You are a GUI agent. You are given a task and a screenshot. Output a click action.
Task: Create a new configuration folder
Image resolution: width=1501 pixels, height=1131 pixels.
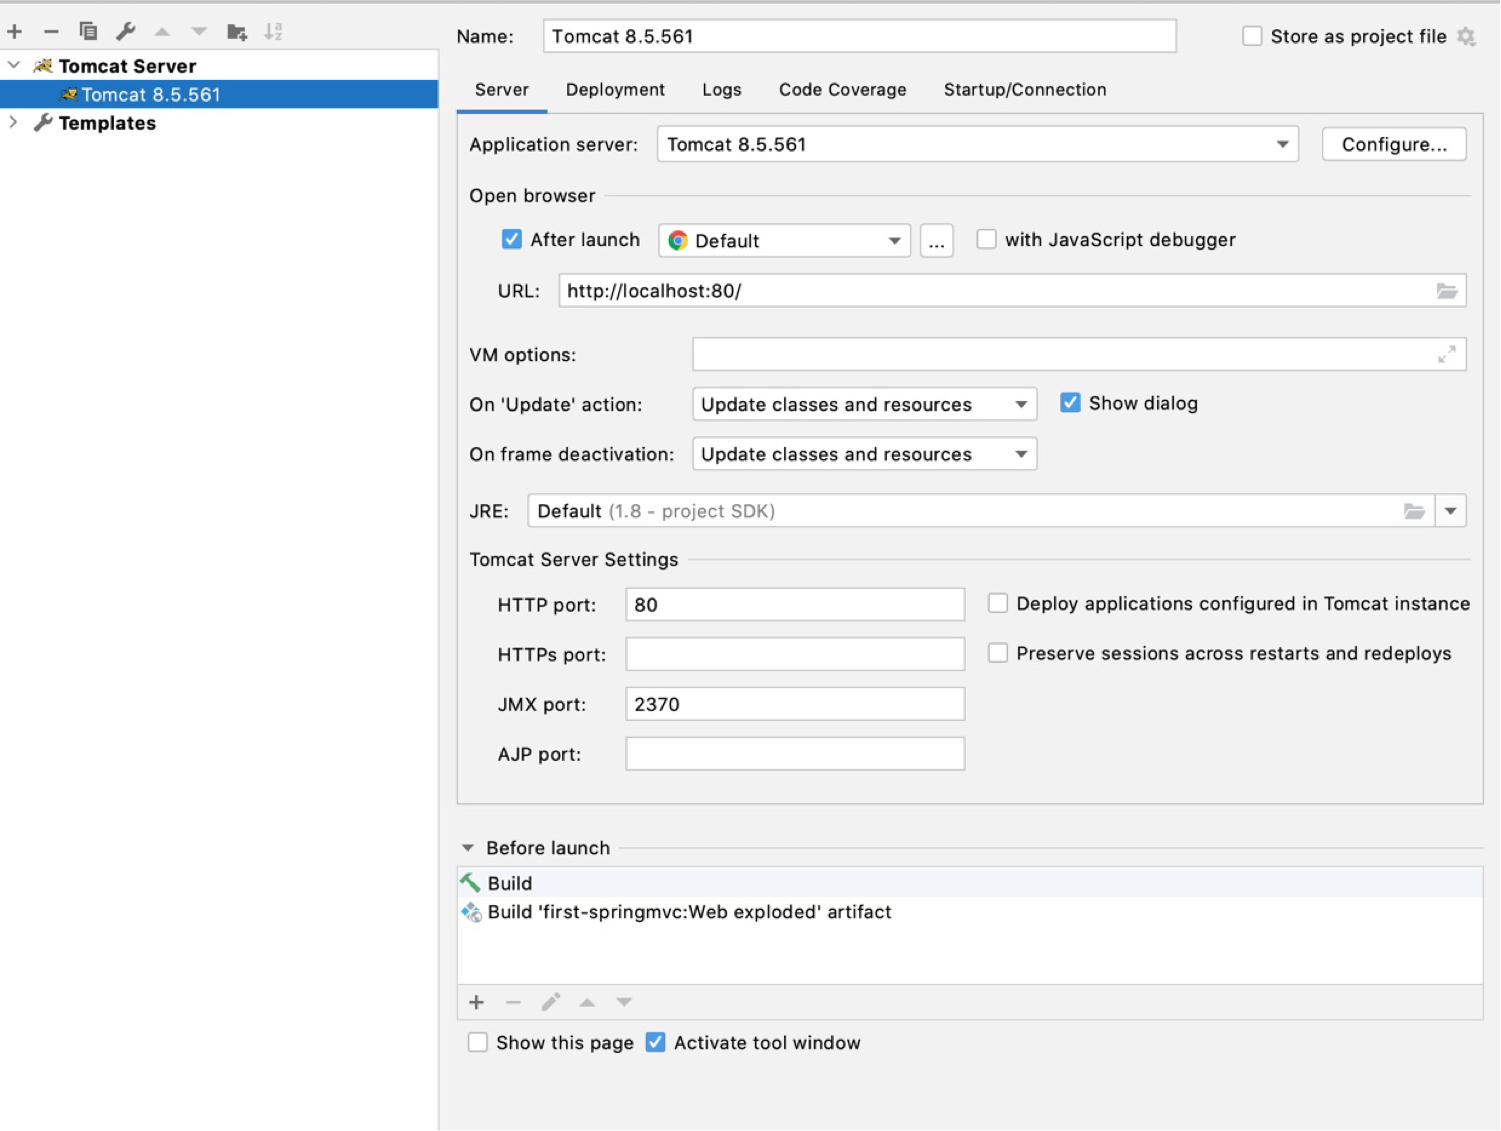click(237, 32)
